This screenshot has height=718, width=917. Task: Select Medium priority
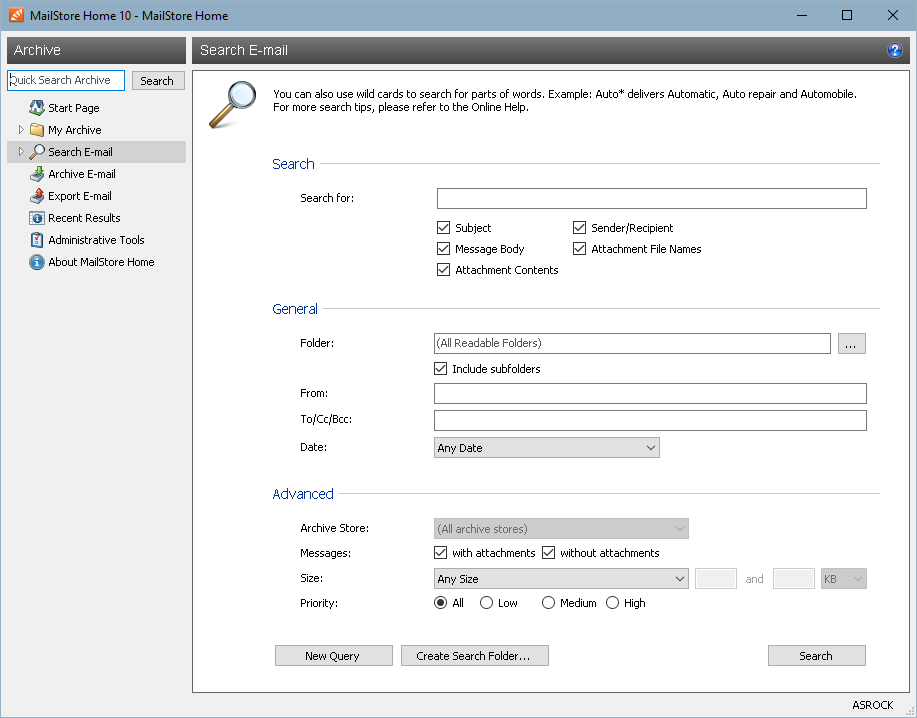tap(548, 602)
